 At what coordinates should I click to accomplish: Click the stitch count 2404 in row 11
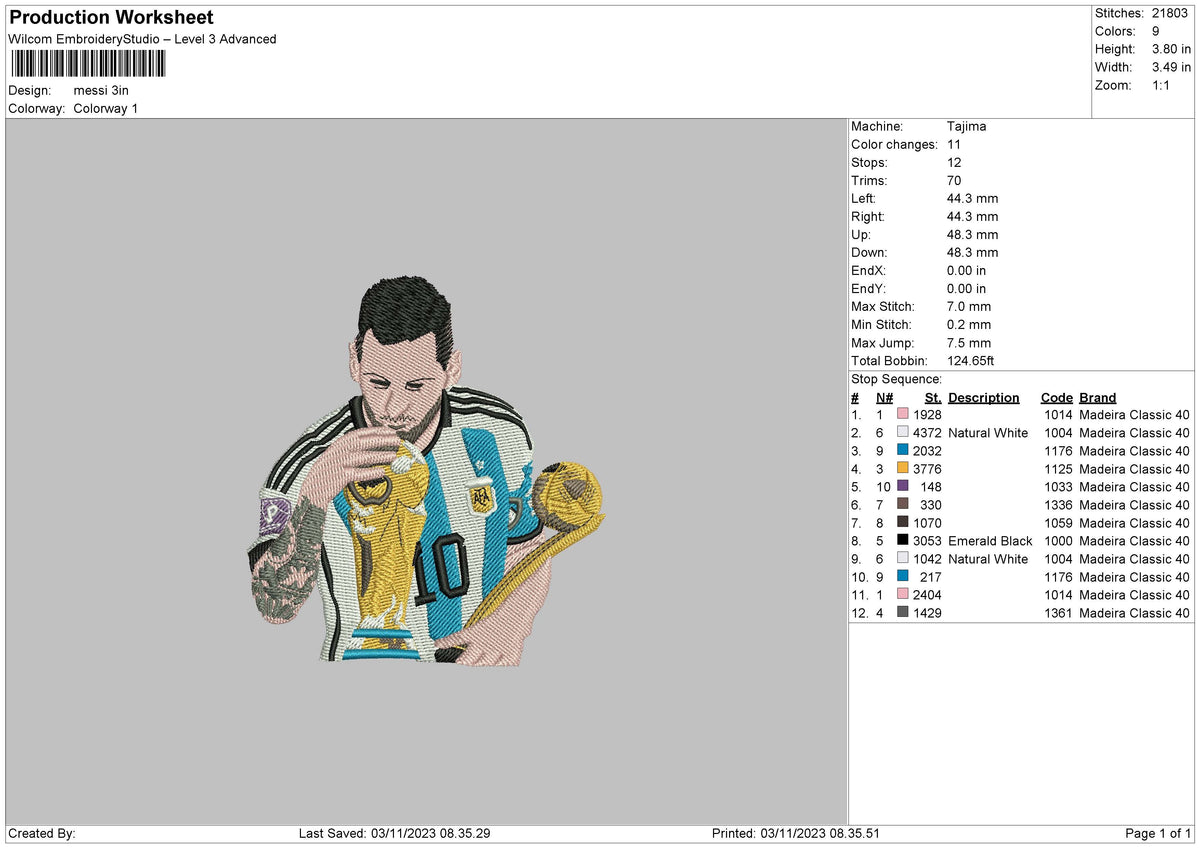pyautogui.click(x=927, y=595)
